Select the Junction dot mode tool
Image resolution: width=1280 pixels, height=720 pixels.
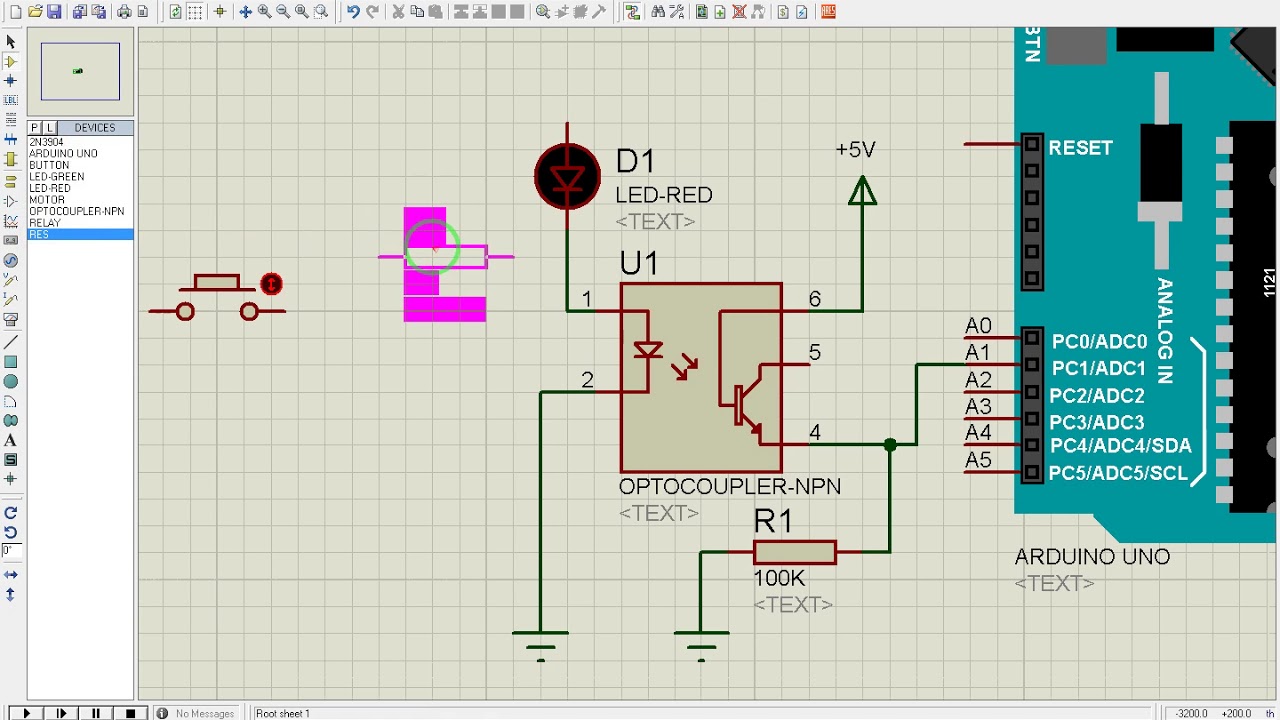pyautogui.click(x=11, y=80)
